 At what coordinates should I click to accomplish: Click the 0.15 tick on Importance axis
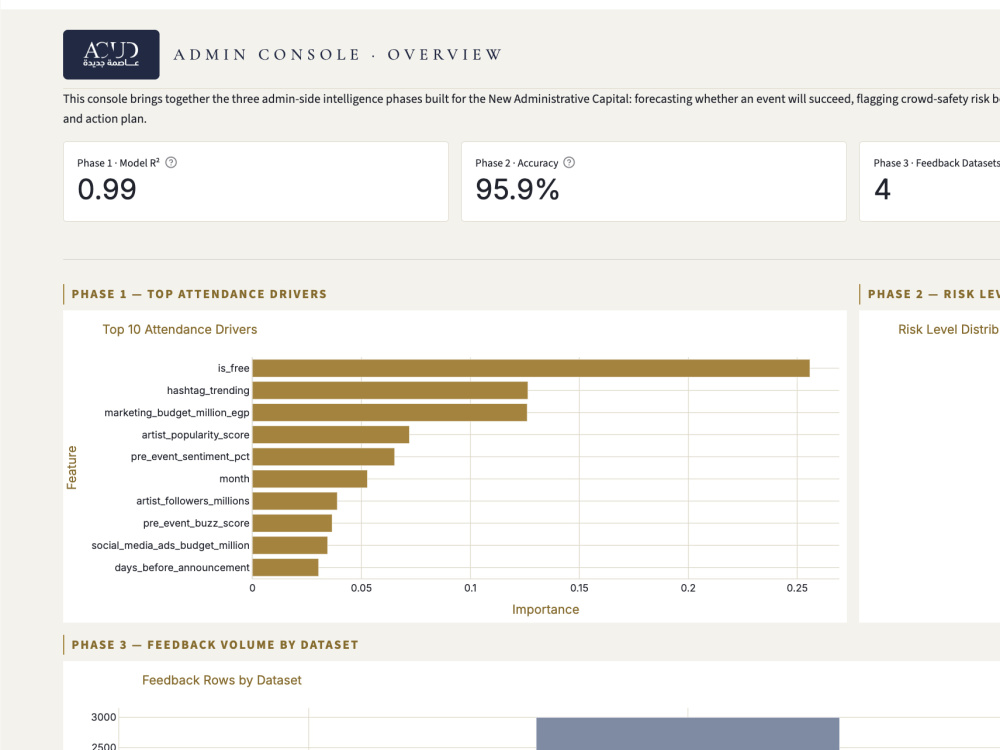pos(579,588)
